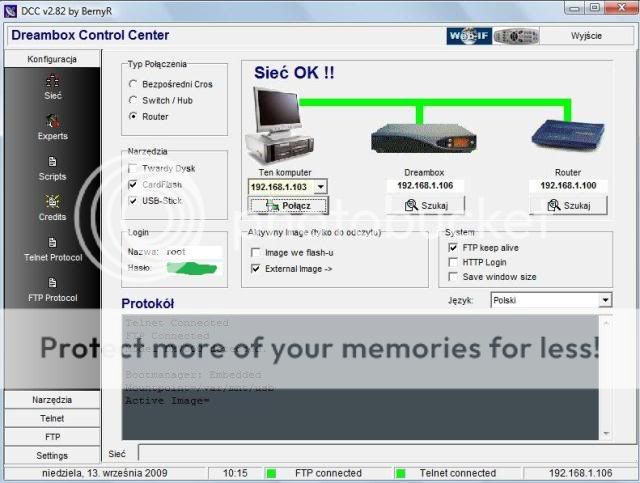Click the Telnet Connected log line
Screen dimensions: 640x483
coord(177,323)
